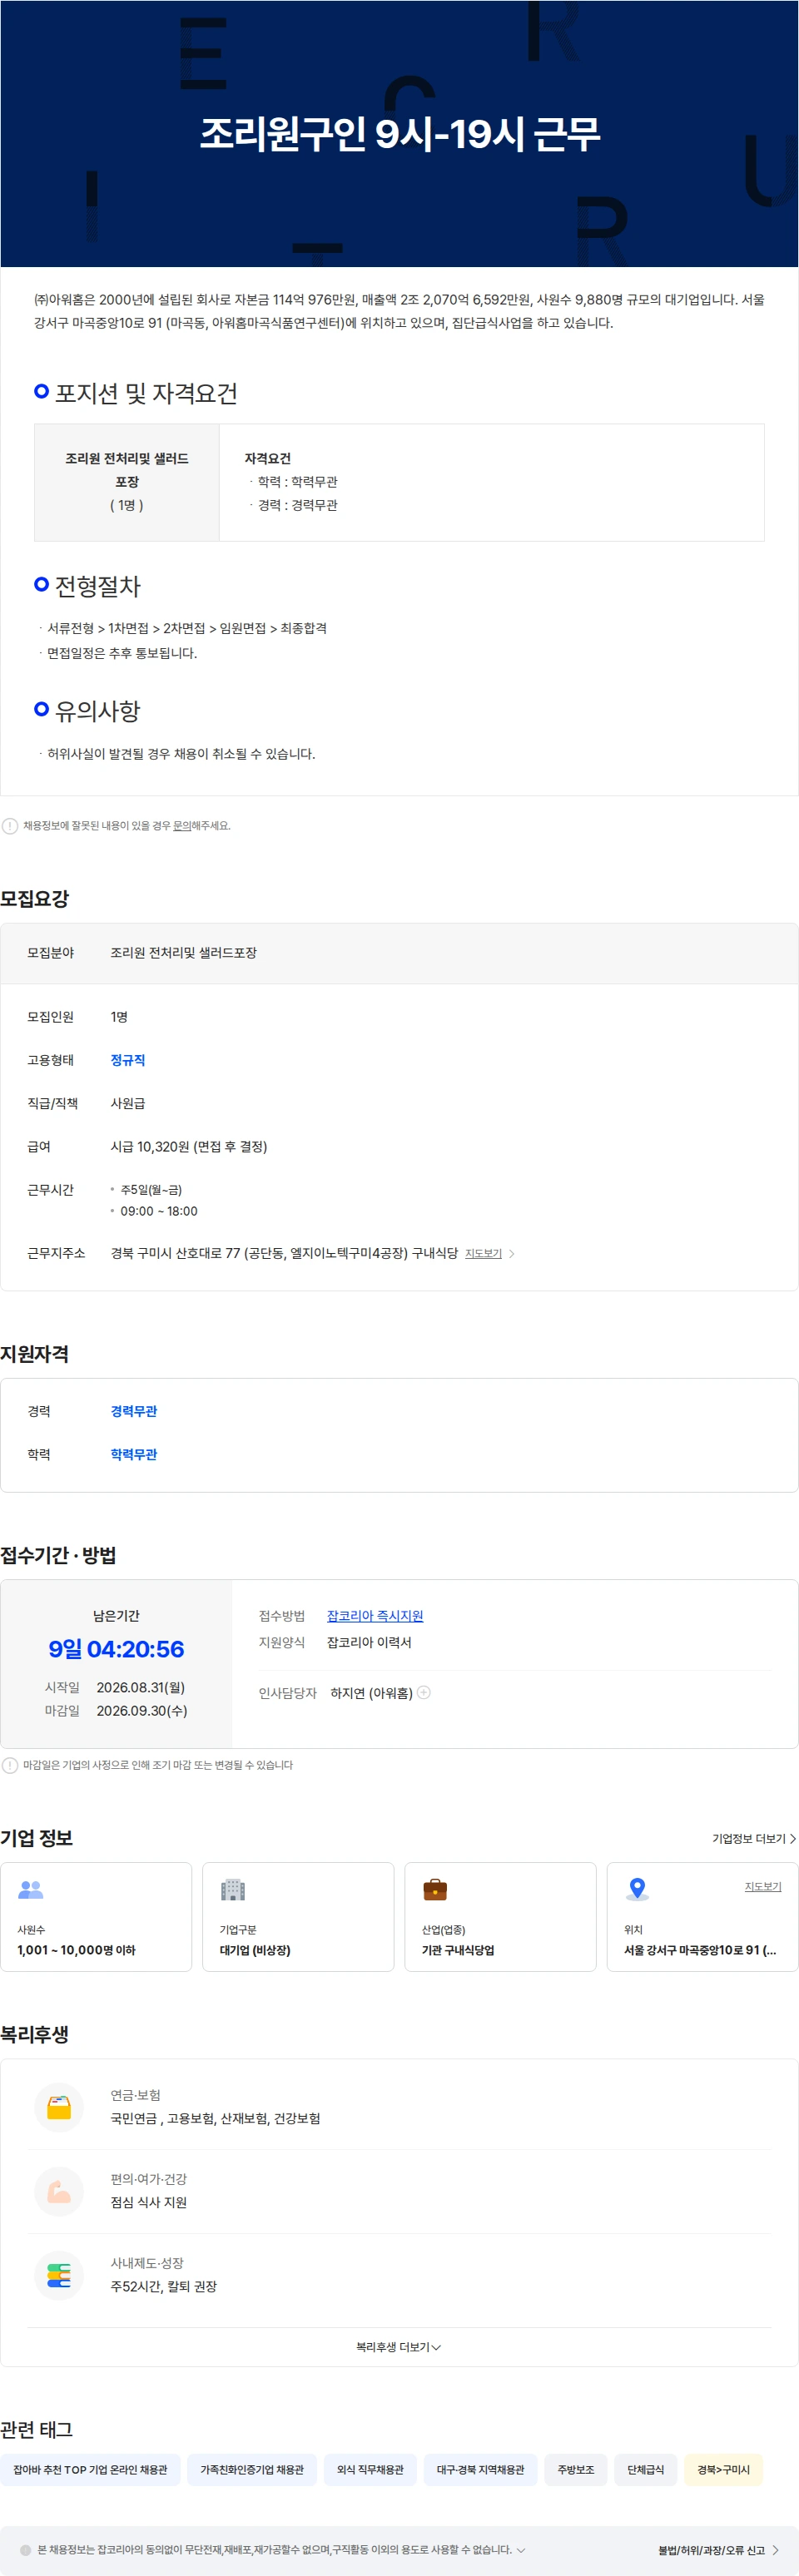Viewport: 799px width, 2576px height.
Task: Click the chevron next to 기업정보 더보기
Action: pyautogui.click(x=793, y=1839)
